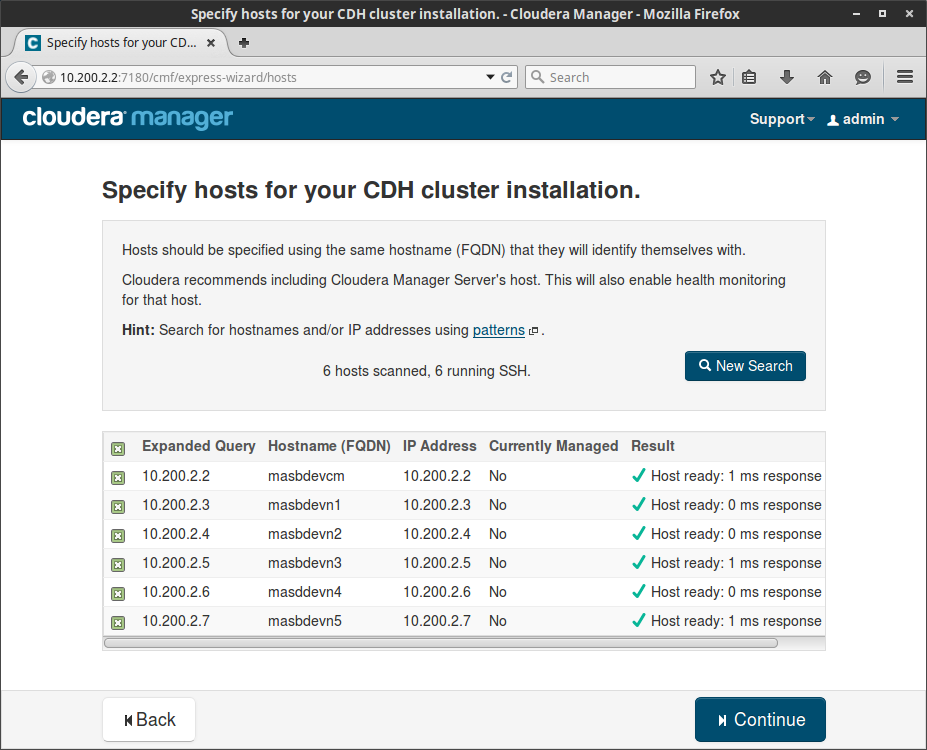Click the horizontal scrollbar under the hosts table

point(441,643)
